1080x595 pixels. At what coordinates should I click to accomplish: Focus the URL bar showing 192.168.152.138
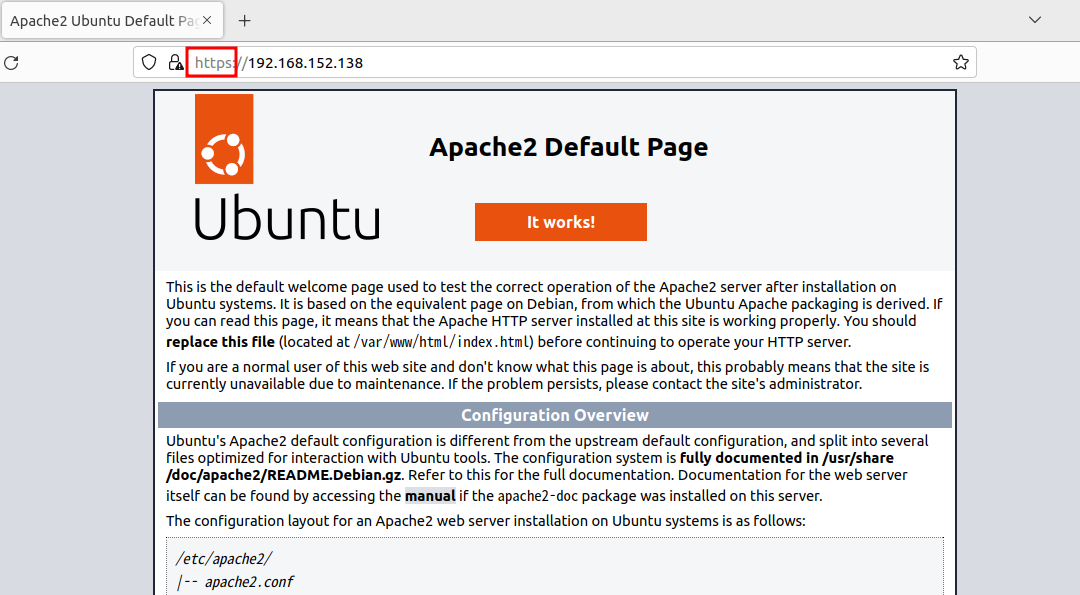pos(554,63)
